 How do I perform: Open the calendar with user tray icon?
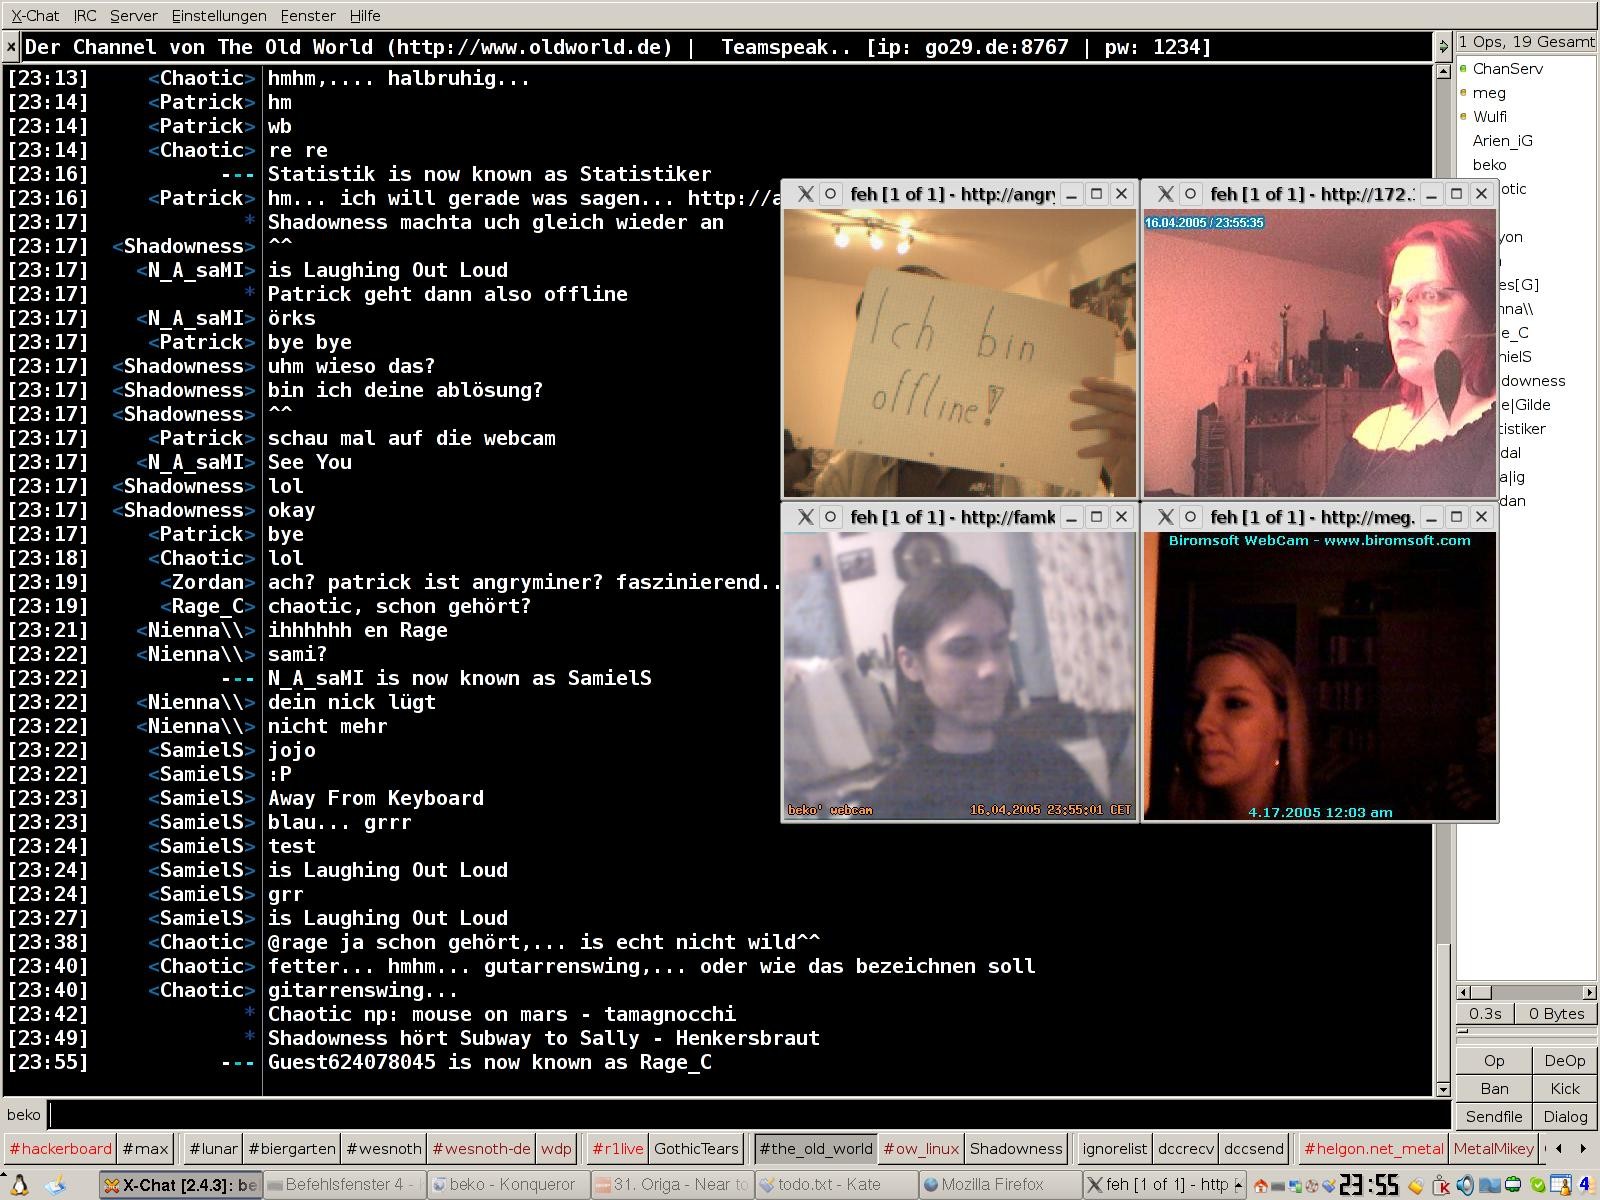pos(1561,1186)
